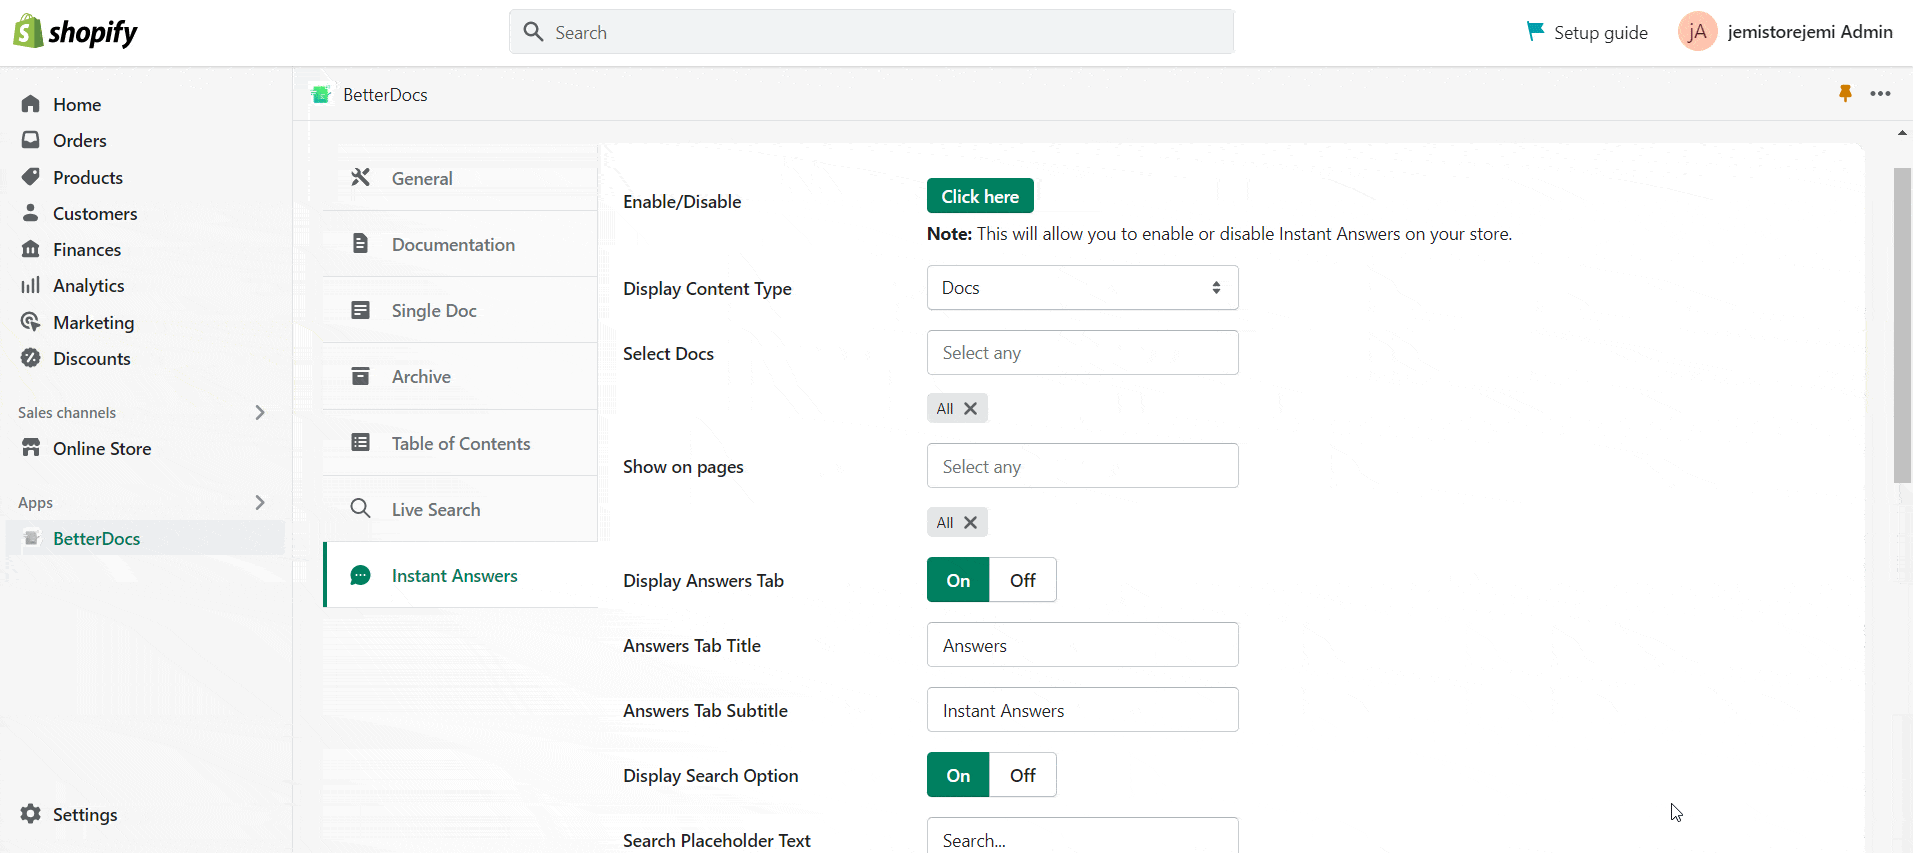Open the Show on pages 'Select any' field
The image size is (1913, 853).
coord(1083,466)
